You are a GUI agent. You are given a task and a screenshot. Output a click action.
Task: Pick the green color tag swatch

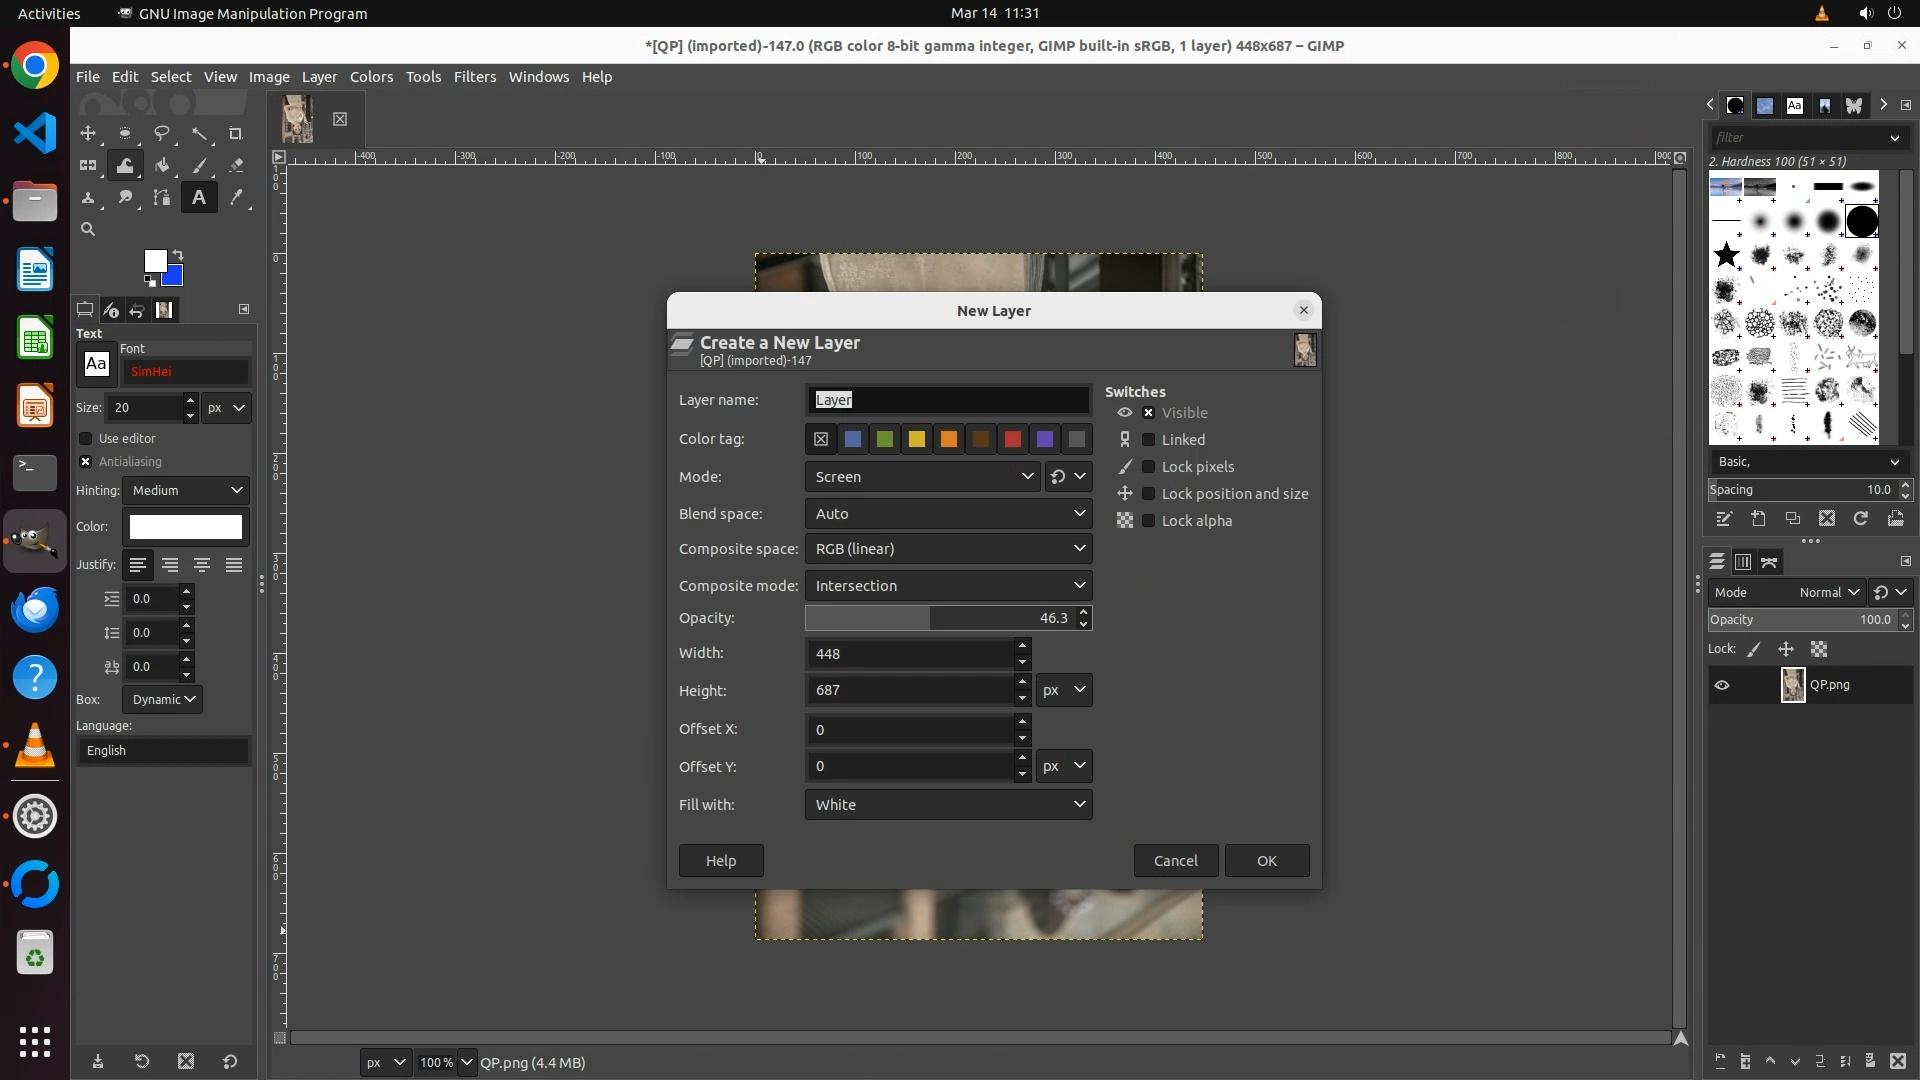click(x=885, y=439)
